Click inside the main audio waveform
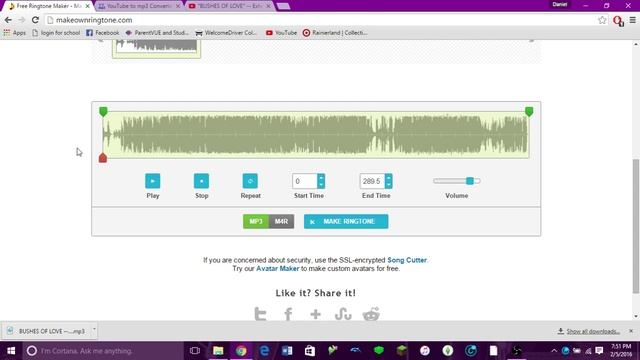This screenshot has height=360, width=640. [316, 135]
